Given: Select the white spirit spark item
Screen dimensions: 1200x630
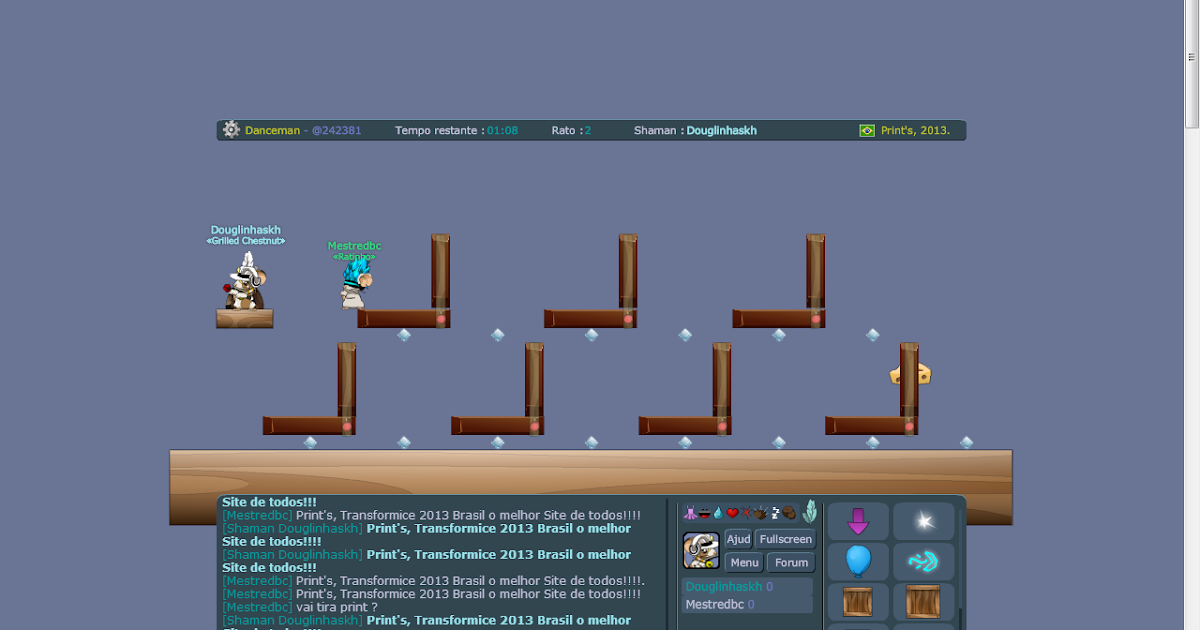Looking at the screenshot, I should click(x=923, y=522).
